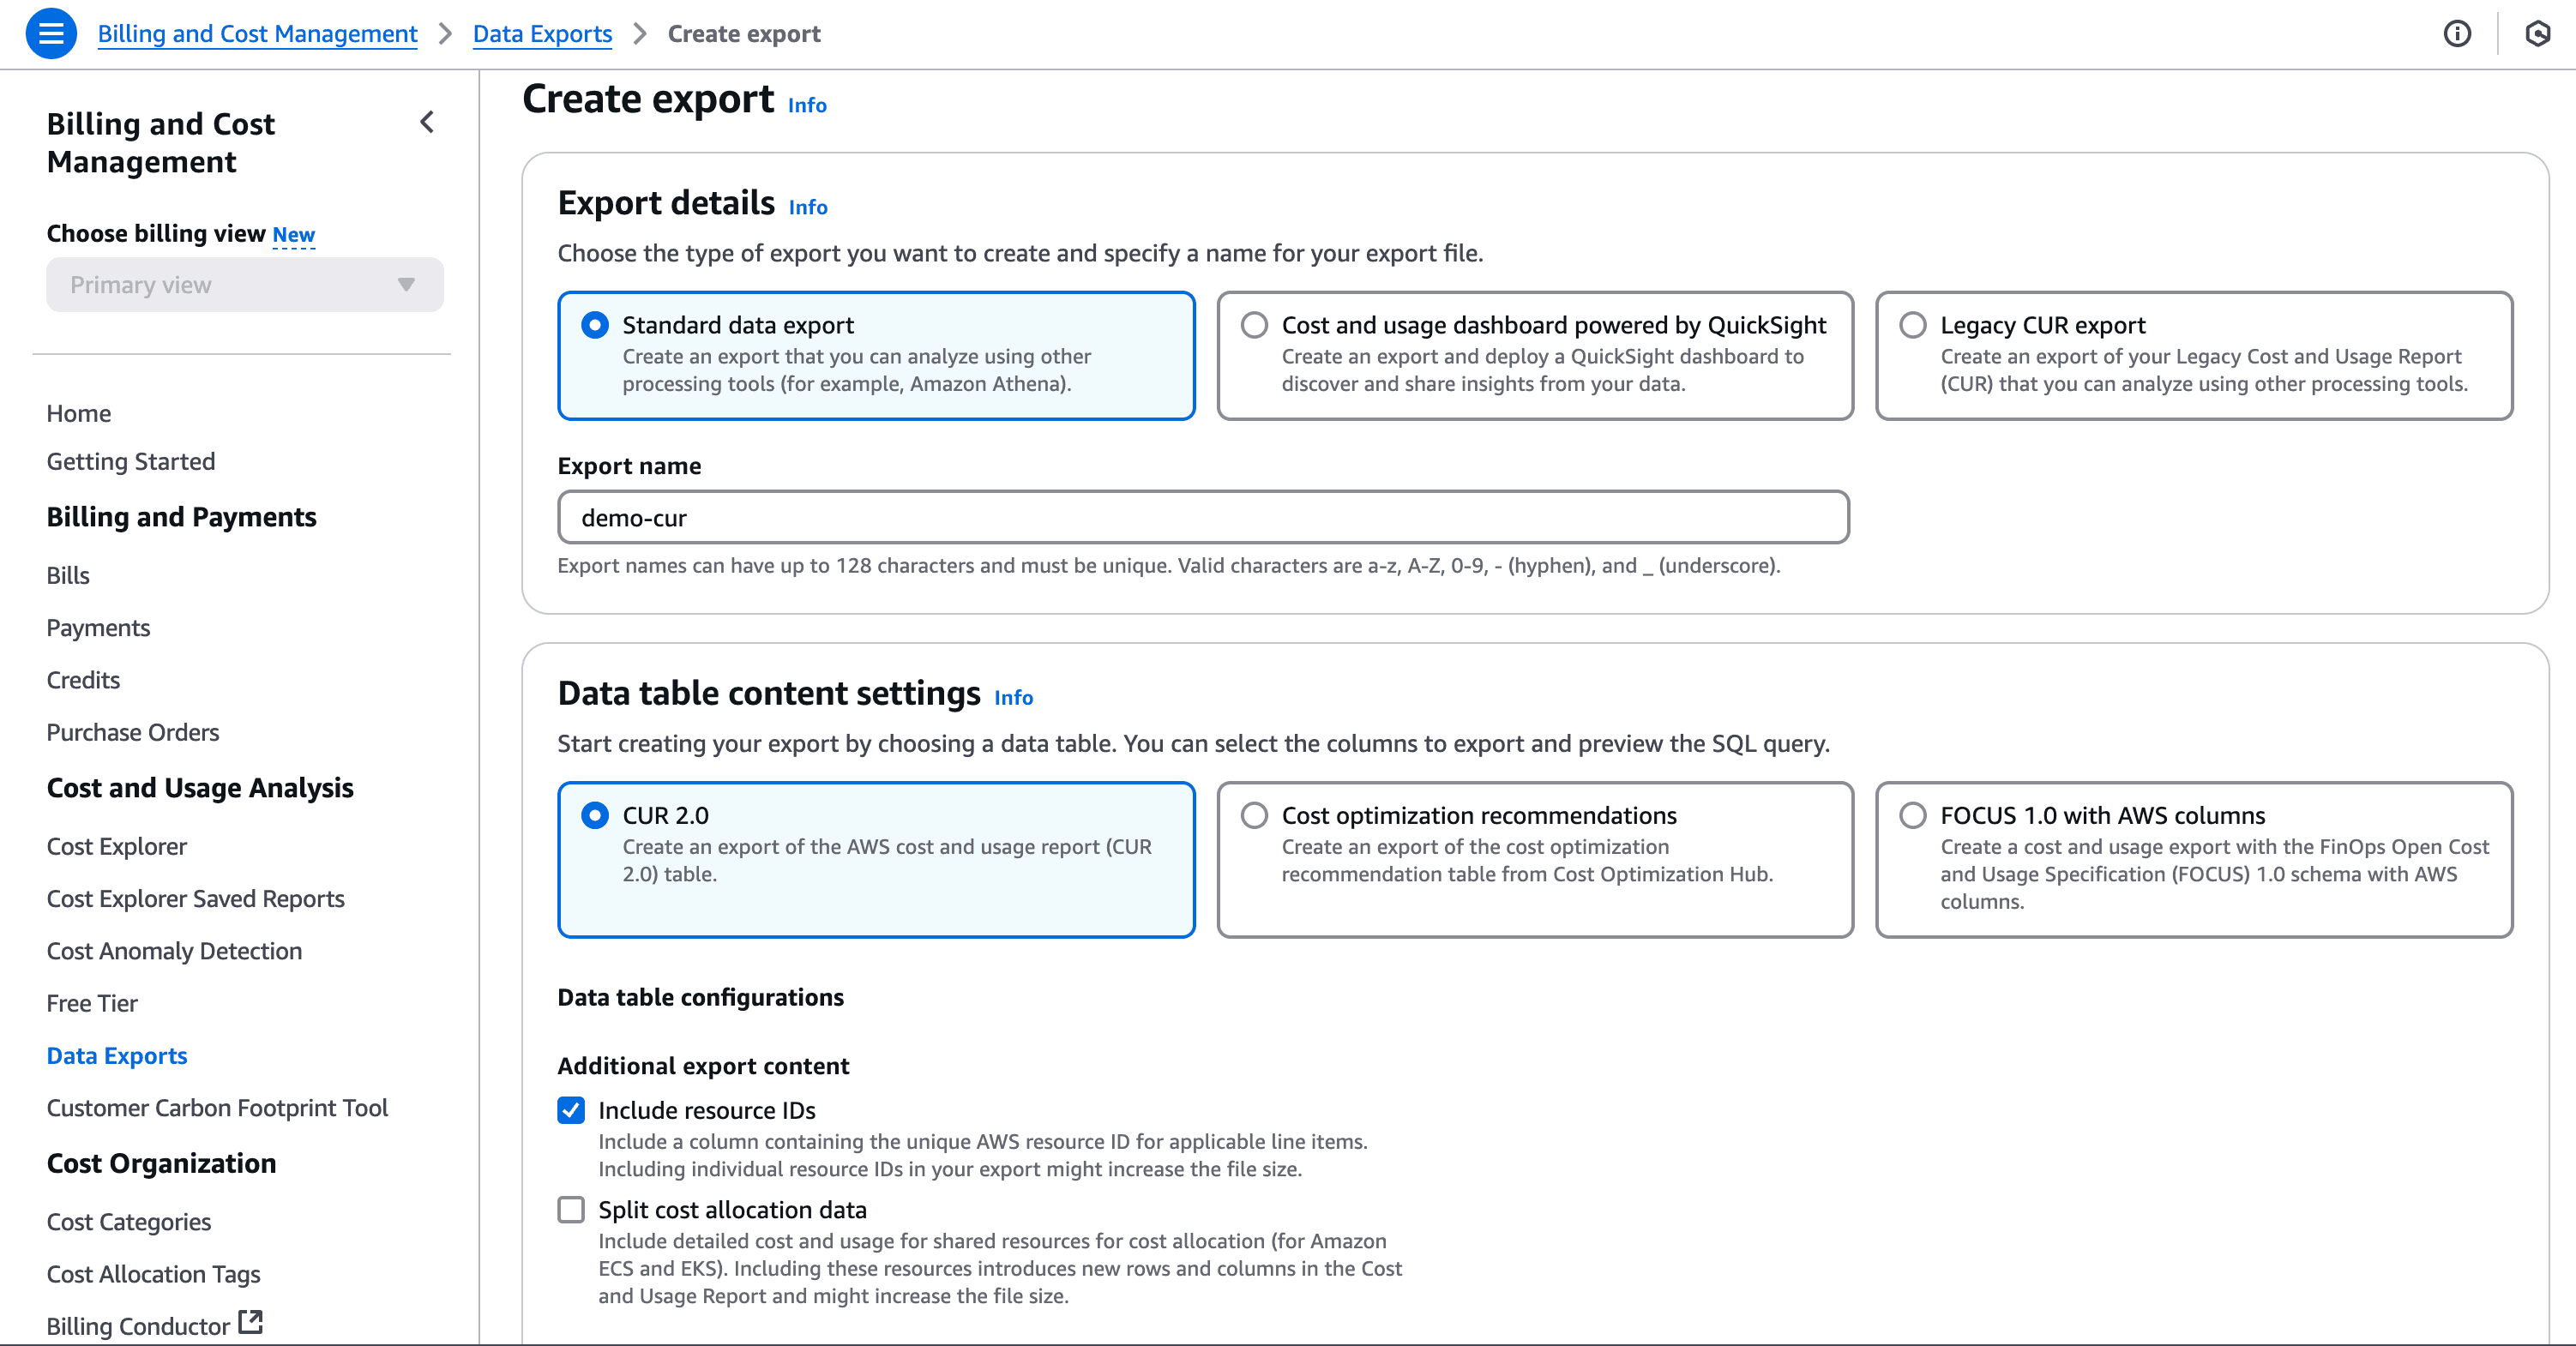Enable Split cost allocation data
Image resolution: width=2576 pixels, height=1346 pixels.
570,1210
